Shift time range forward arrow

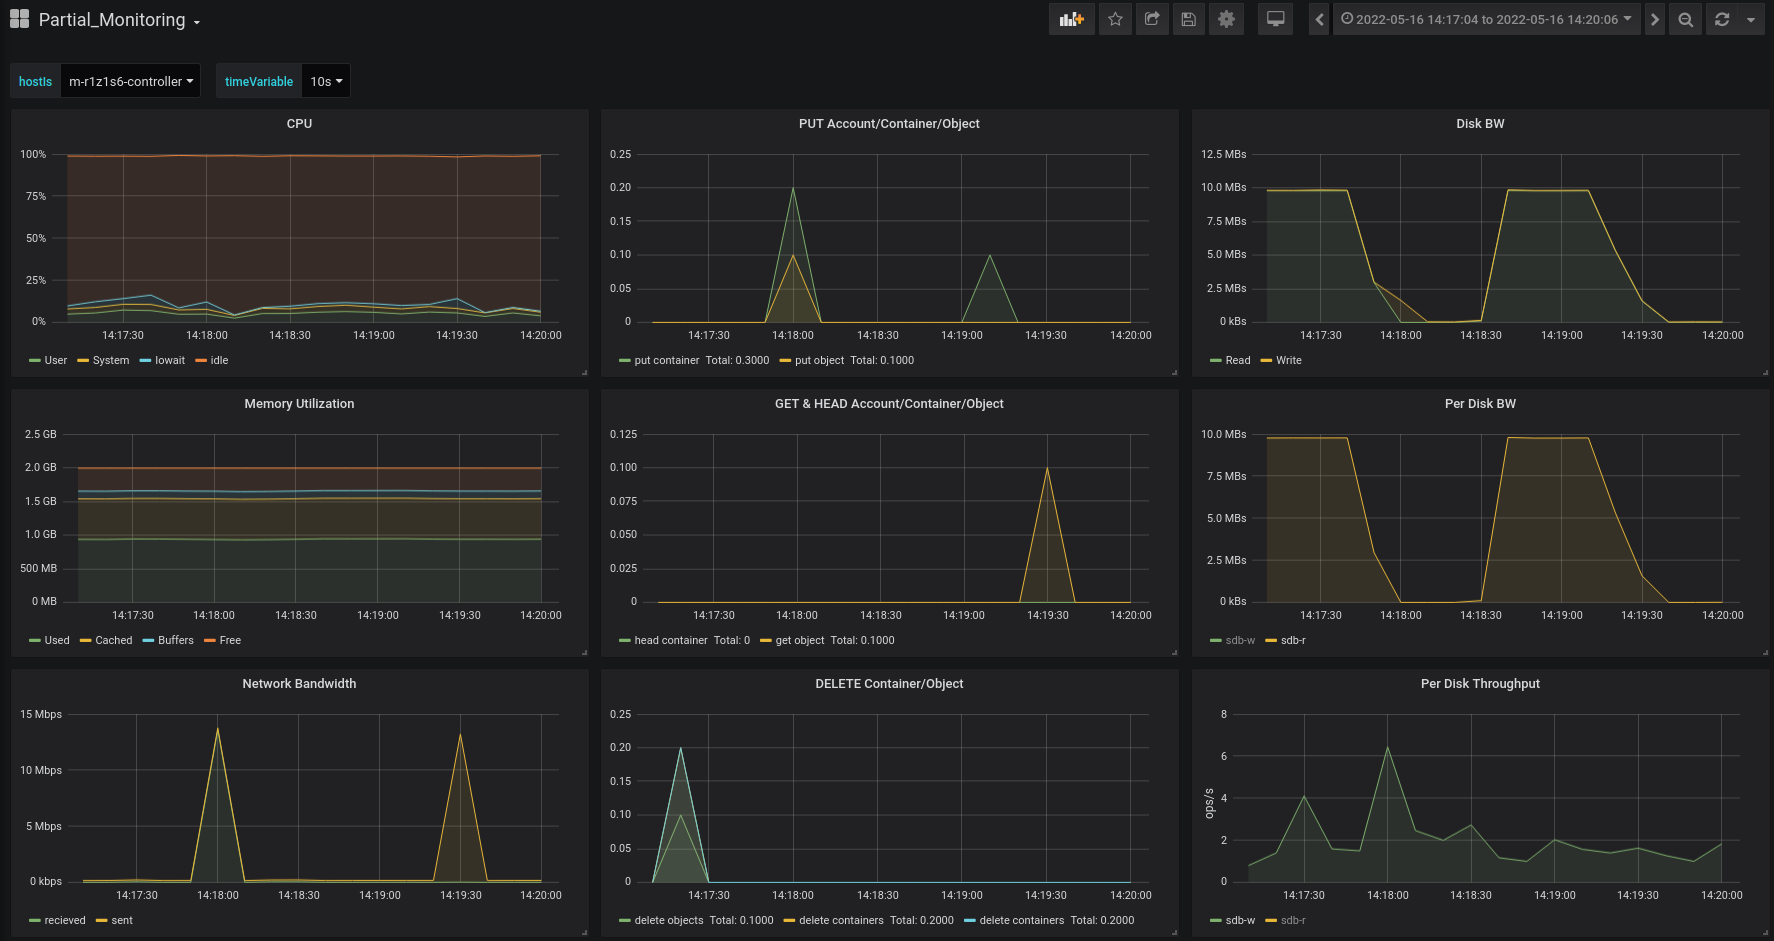(1654, 19)
